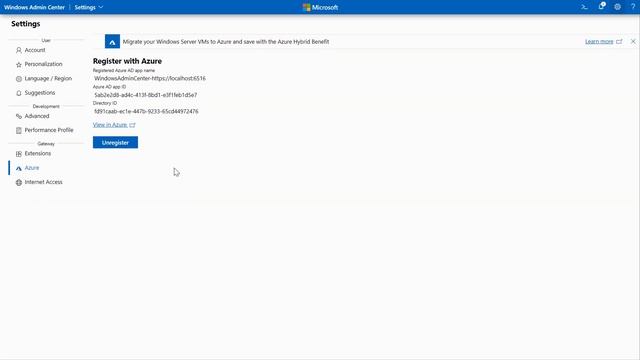Viewport: 640px width, 360px height.
Task: Click the Azure sidebar icon
Action: [19, 168]
